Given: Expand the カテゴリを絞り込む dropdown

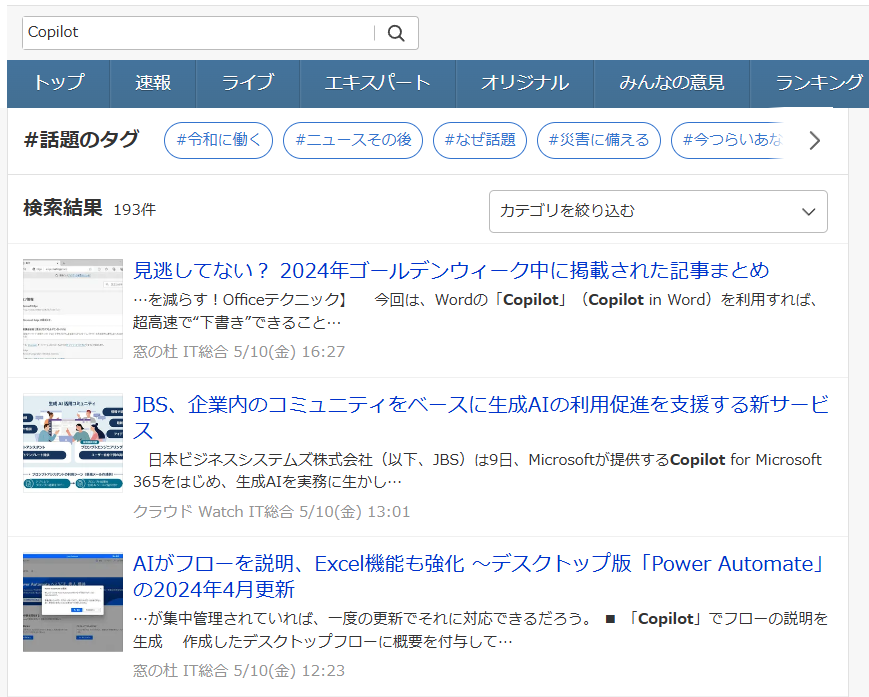Looking at the screenshot, I should tap(658, 212).
